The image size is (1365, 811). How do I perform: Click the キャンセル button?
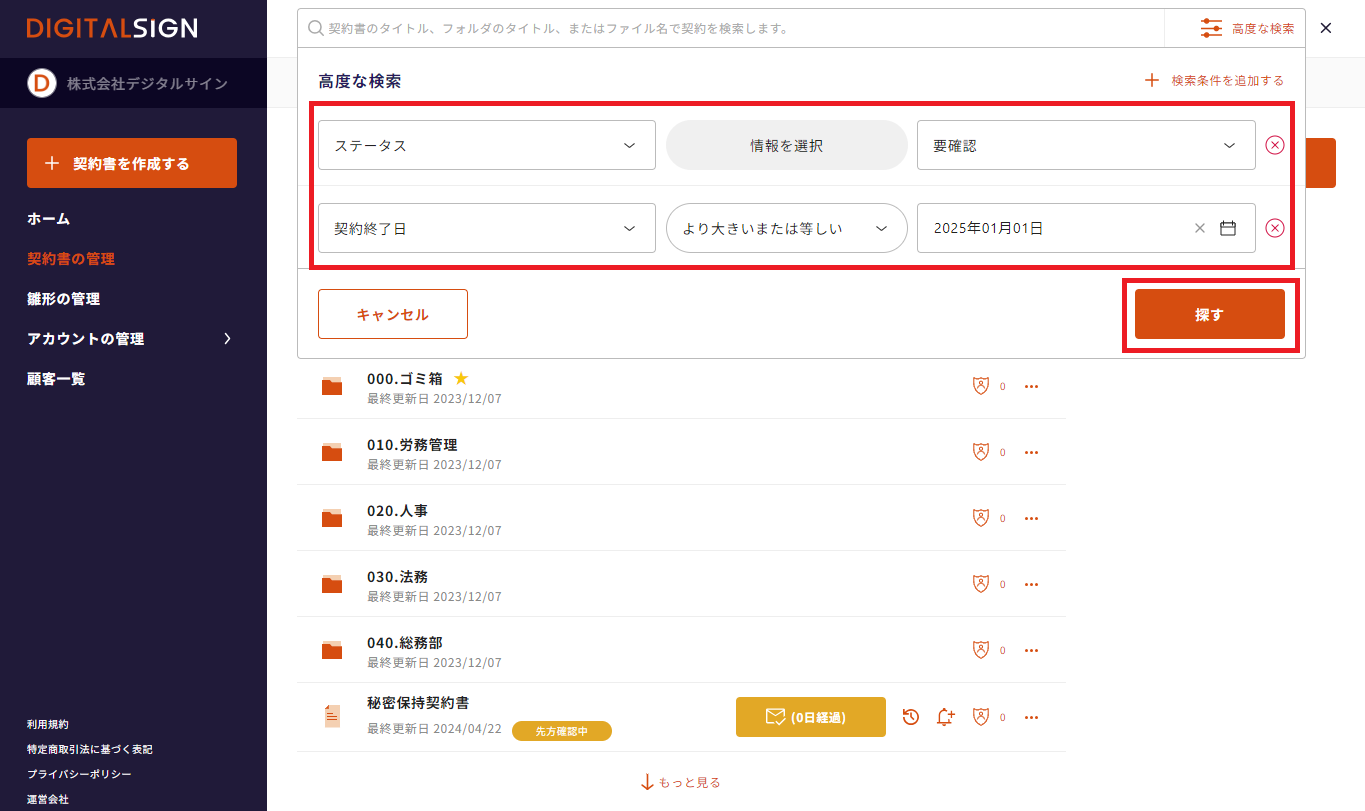coord(392,314)
